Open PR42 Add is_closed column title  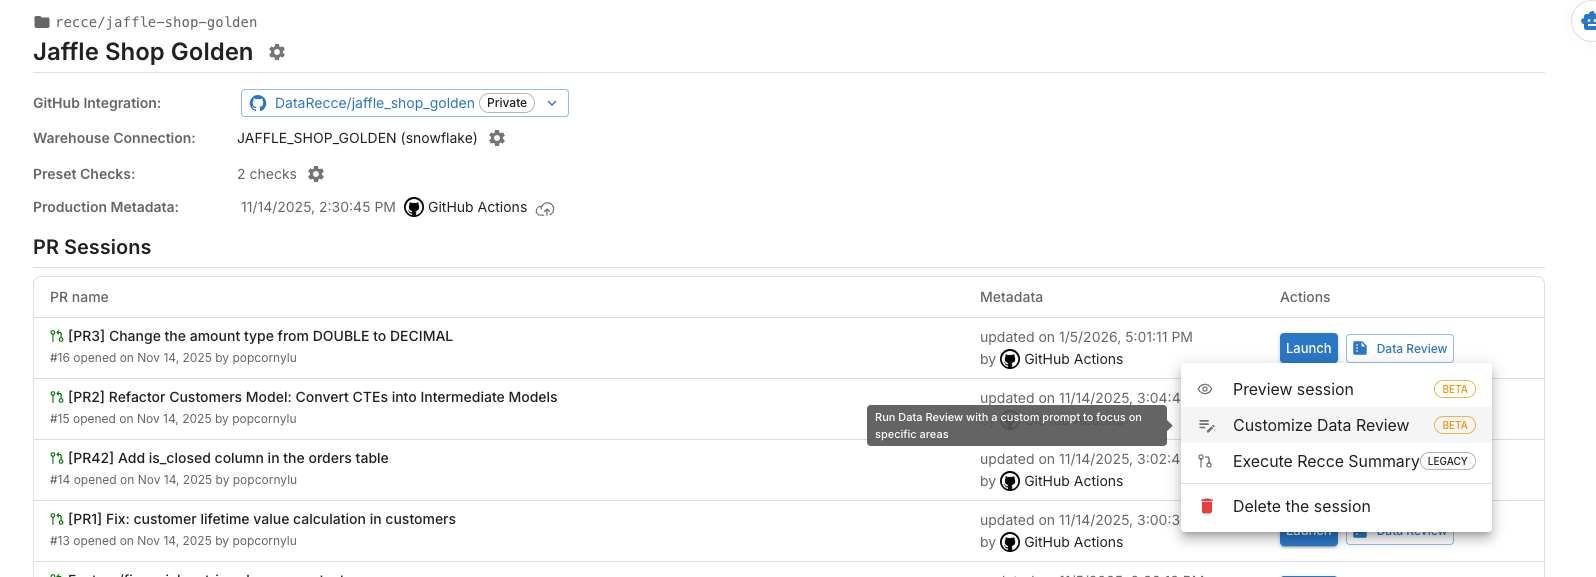228,458
